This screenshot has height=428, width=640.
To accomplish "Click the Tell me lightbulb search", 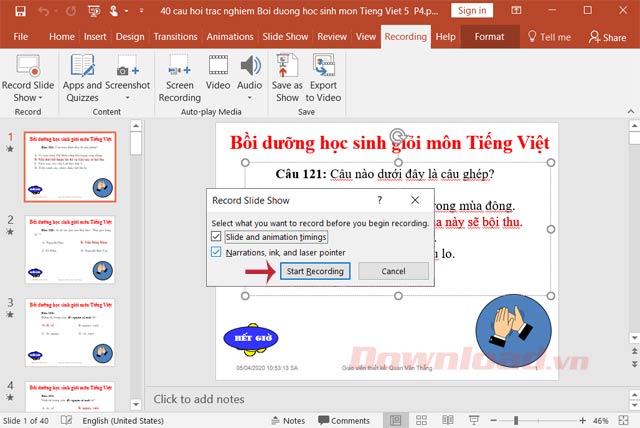I will pos(549,37).
